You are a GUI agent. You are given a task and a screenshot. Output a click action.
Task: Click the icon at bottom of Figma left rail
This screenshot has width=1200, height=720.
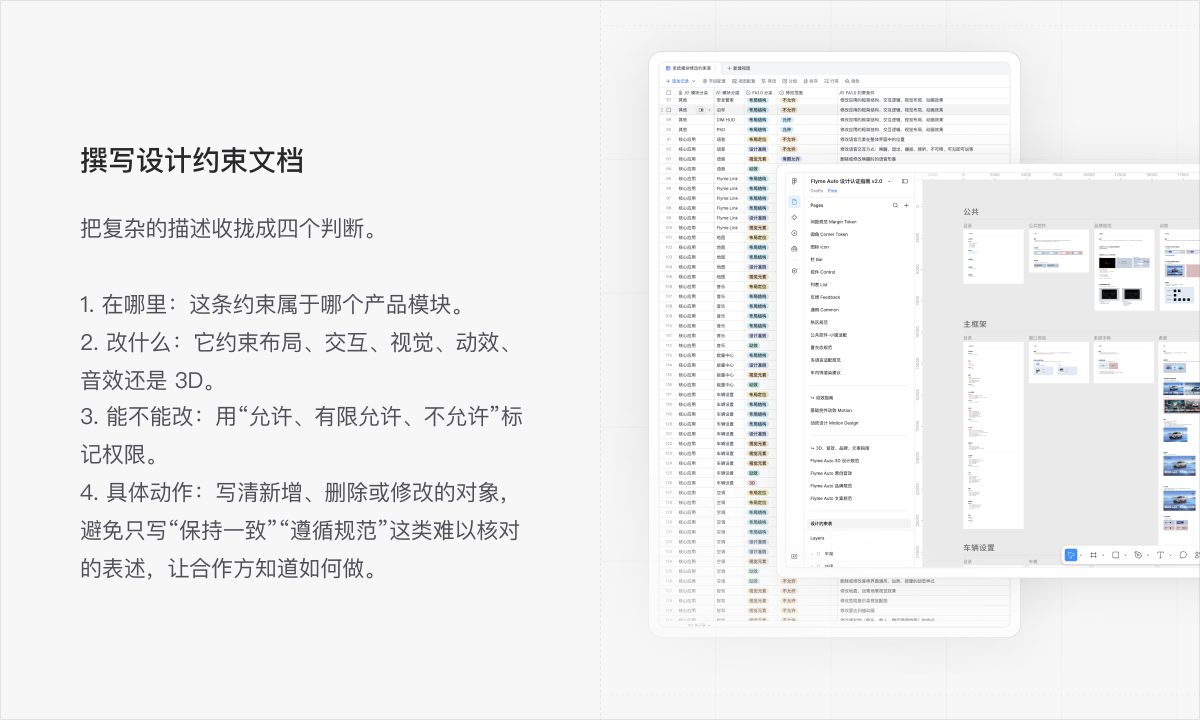pyautogui.click(x=794, y=556)
